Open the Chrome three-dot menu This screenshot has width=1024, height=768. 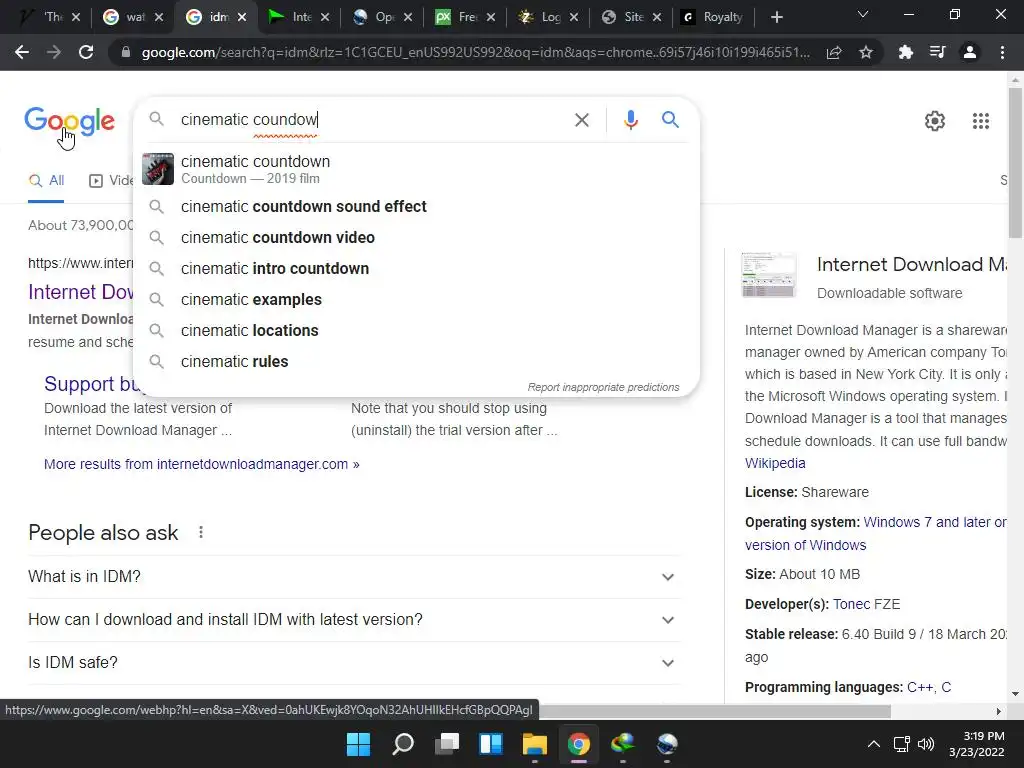[1002, 52]
